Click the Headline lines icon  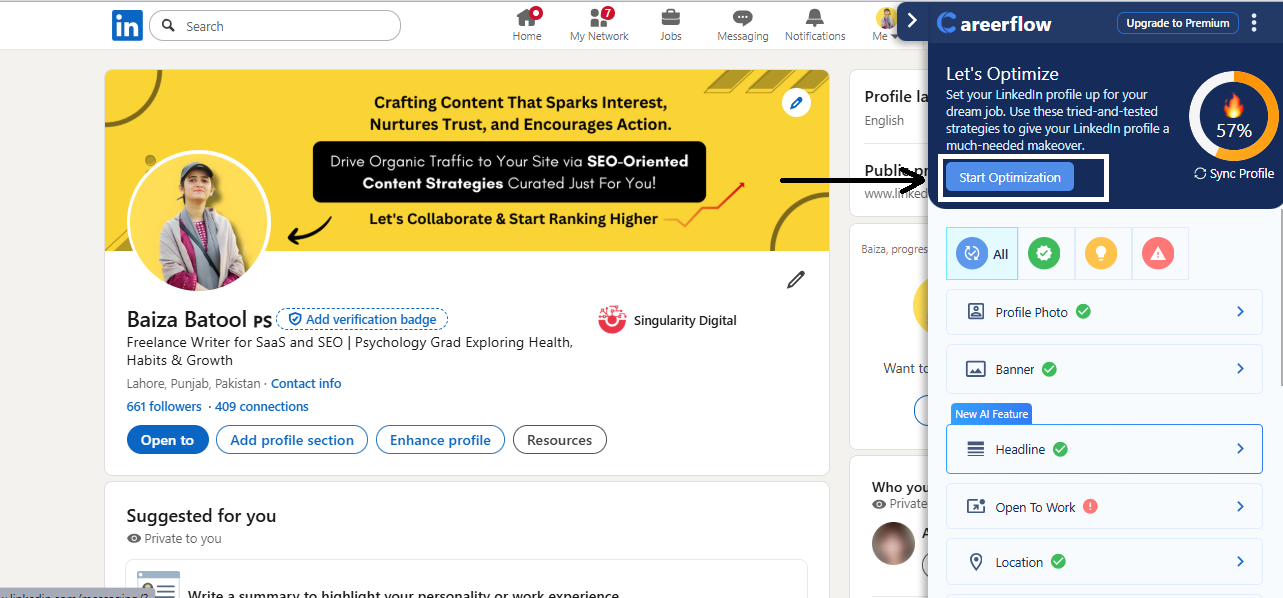click(x=976, y=449)
